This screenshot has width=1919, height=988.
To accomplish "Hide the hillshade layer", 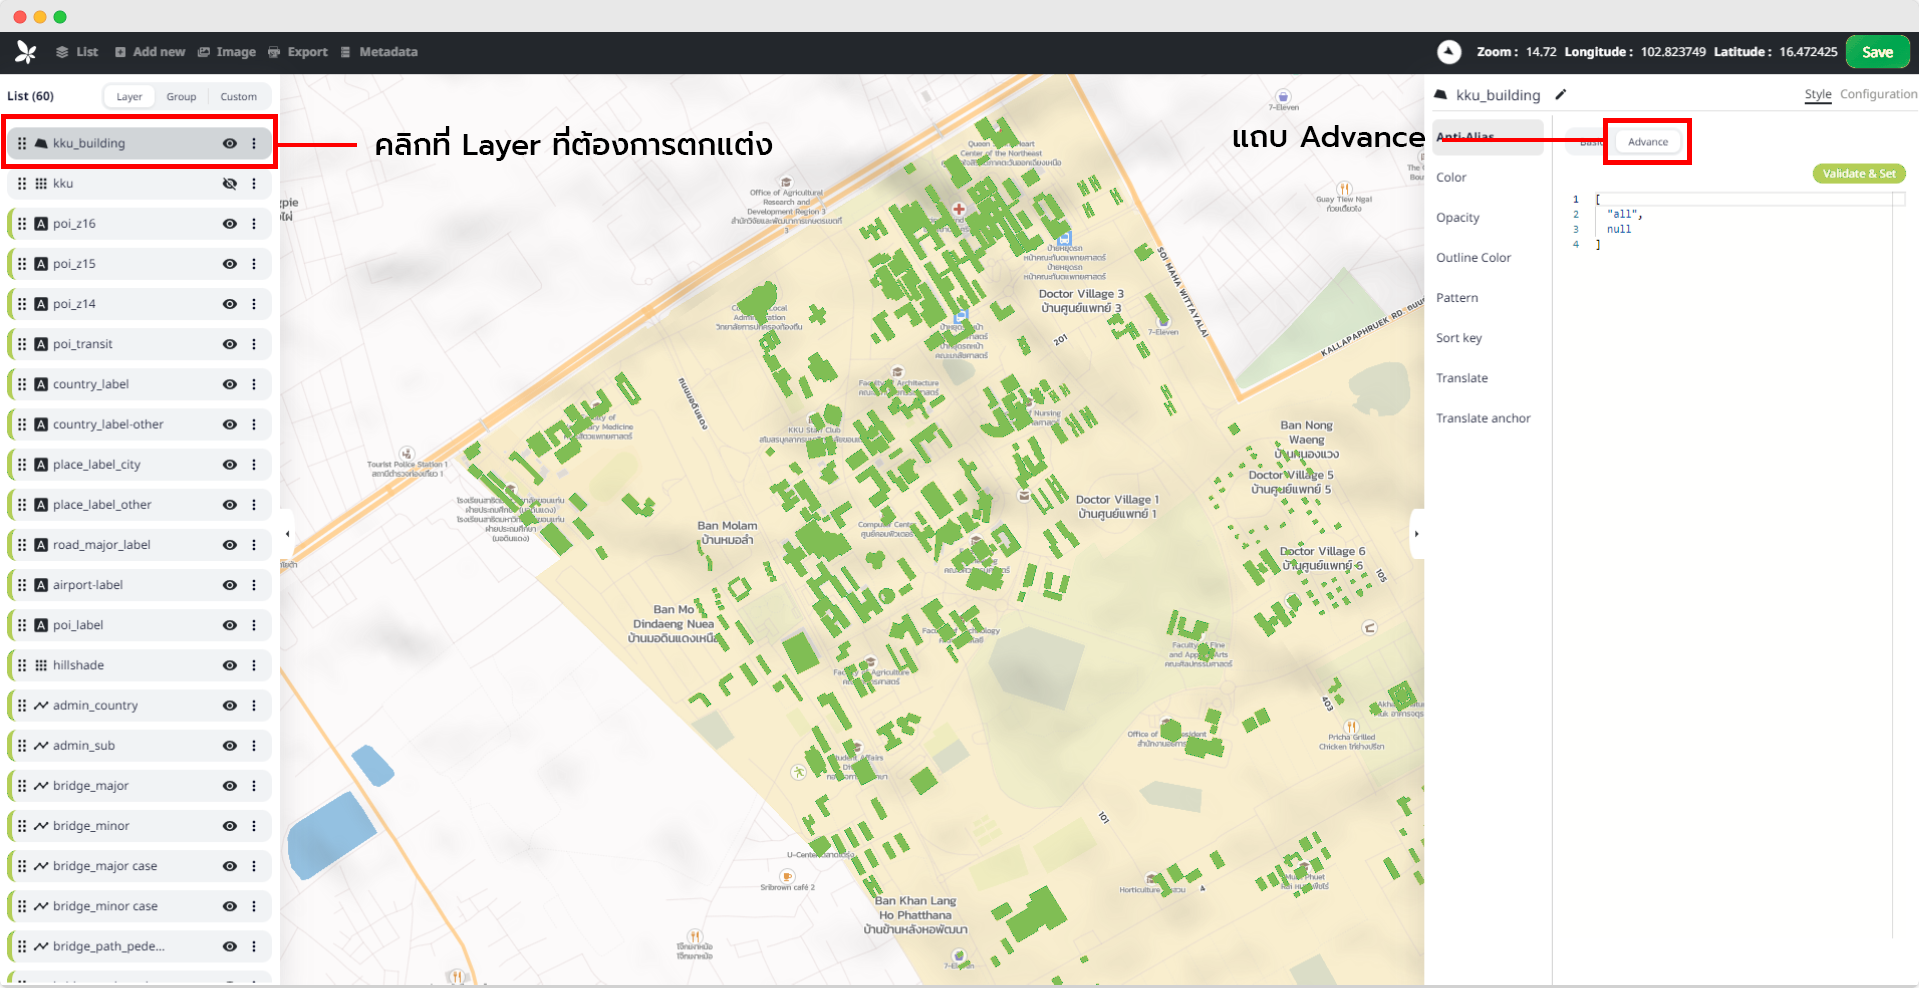I will (230, 665).
